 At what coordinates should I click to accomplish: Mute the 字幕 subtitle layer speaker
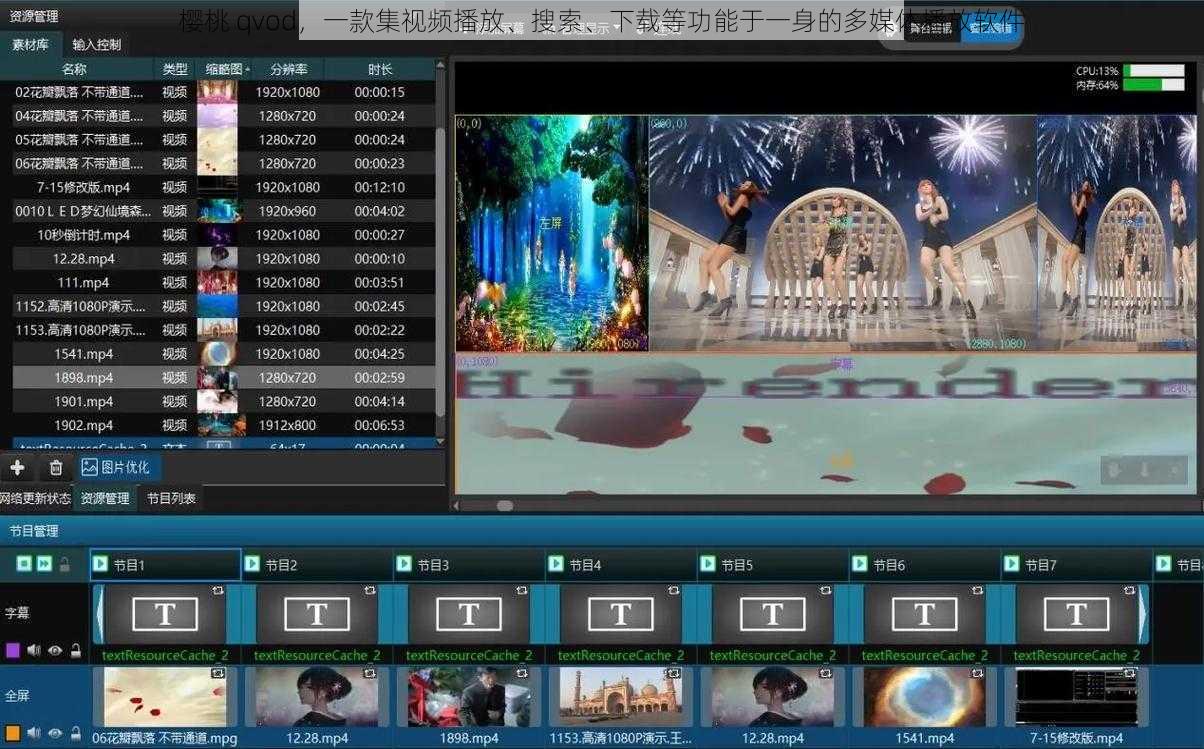[34, 650]
